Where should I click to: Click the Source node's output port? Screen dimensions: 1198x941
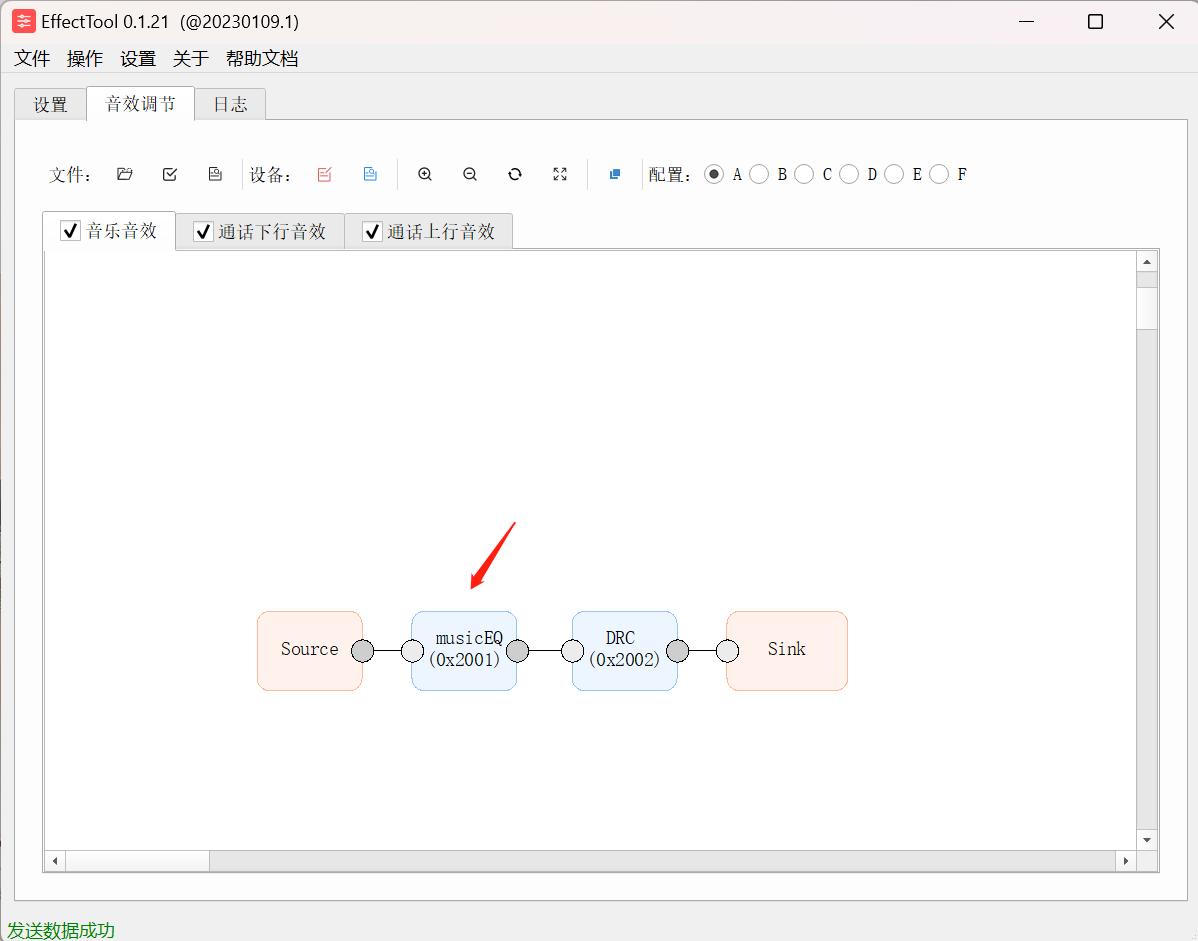click(363, 651)
